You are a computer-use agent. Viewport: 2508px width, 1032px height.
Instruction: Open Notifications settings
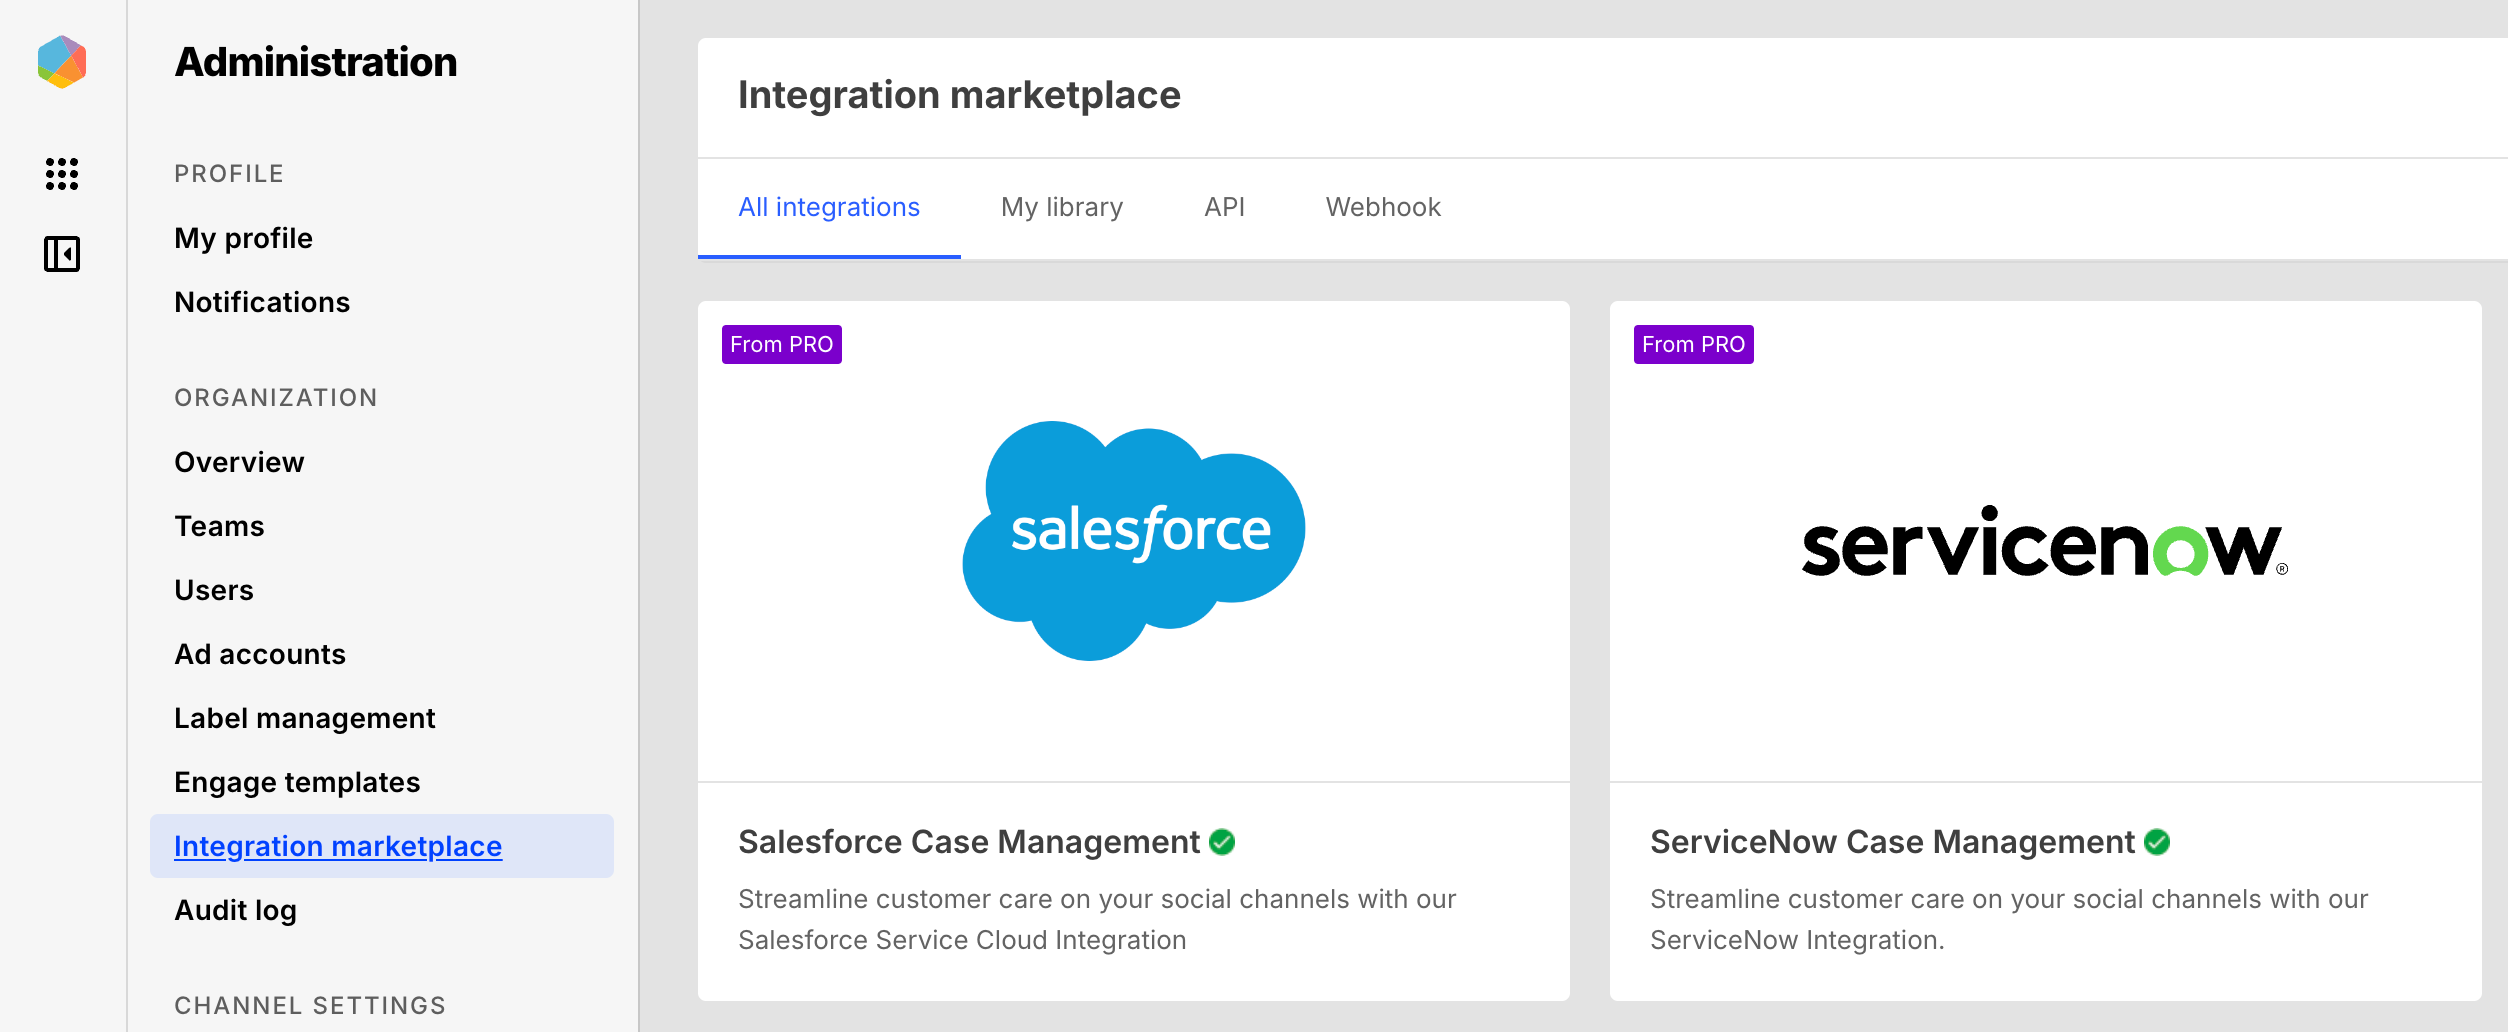(262, 302)
